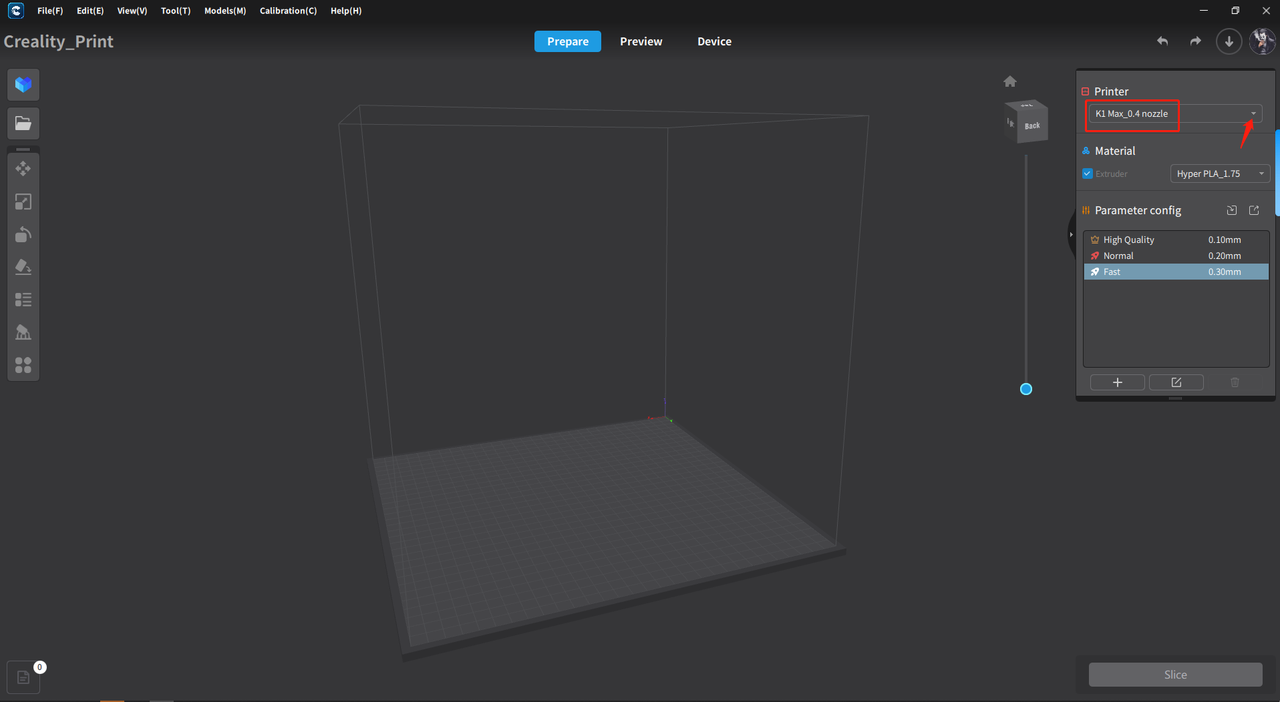The height and width of the screenshot is (702, 1280).
Task: Open the Edit menu
Action: tap(90, 11)
